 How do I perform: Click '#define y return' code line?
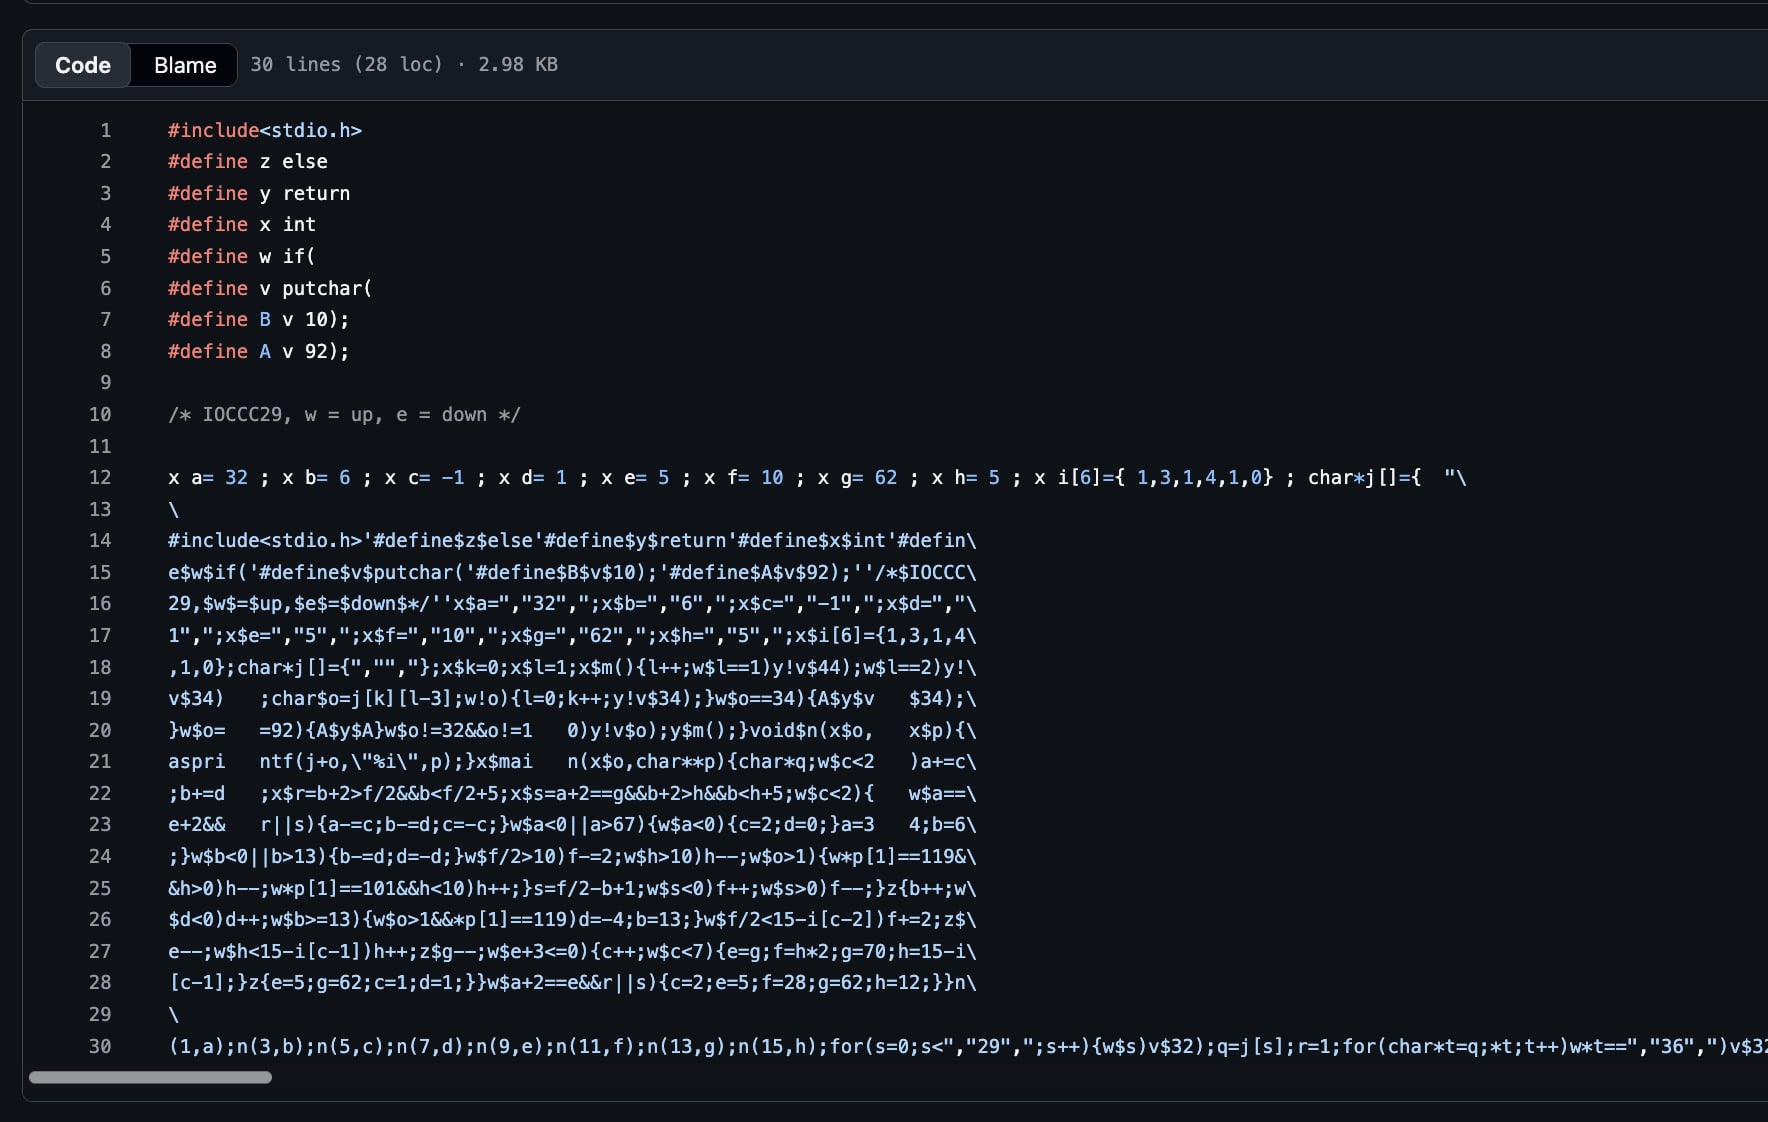click(x=259, y=193)
